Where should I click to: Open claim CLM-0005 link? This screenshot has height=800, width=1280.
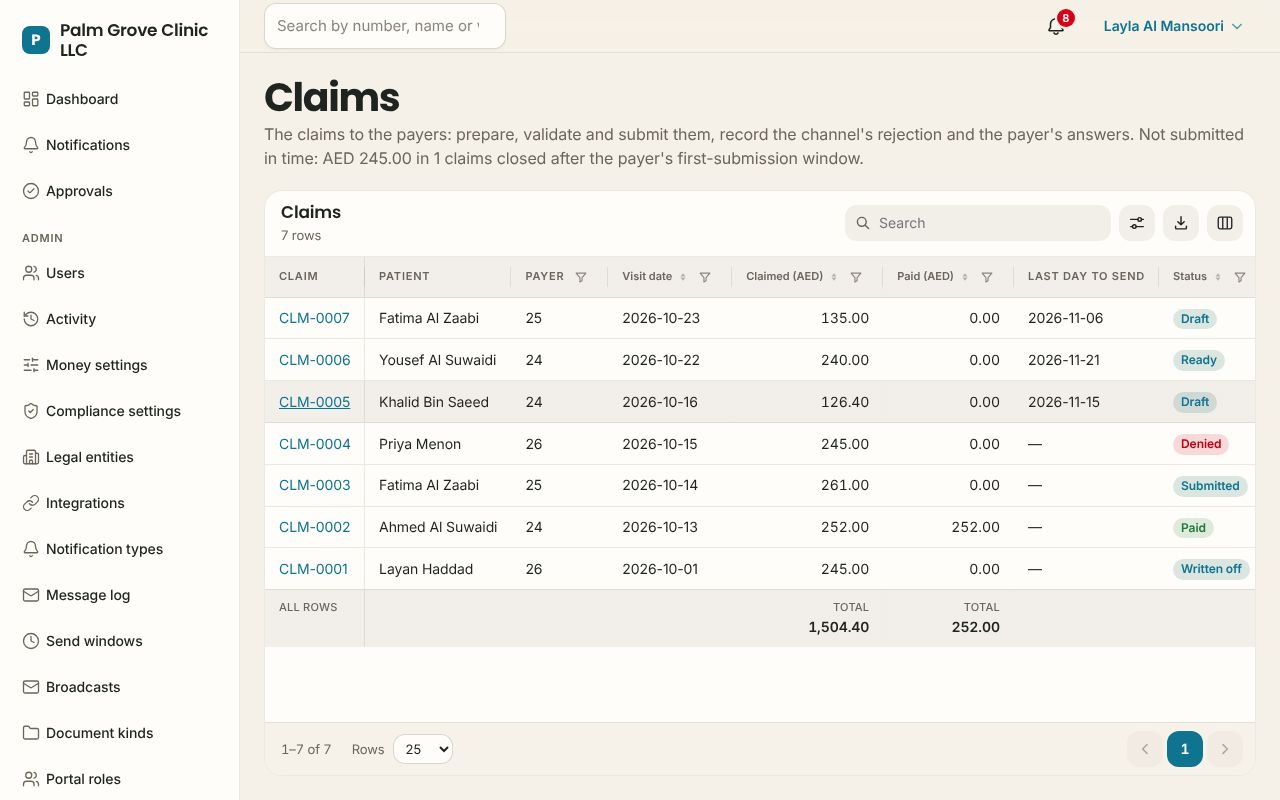click(314, 402)
